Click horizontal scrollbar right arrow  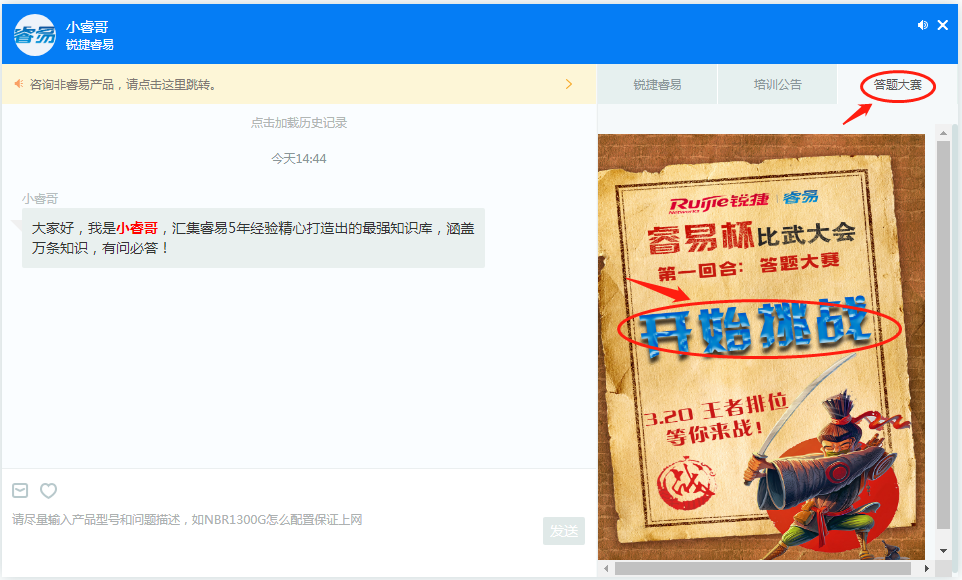point(926,568)
